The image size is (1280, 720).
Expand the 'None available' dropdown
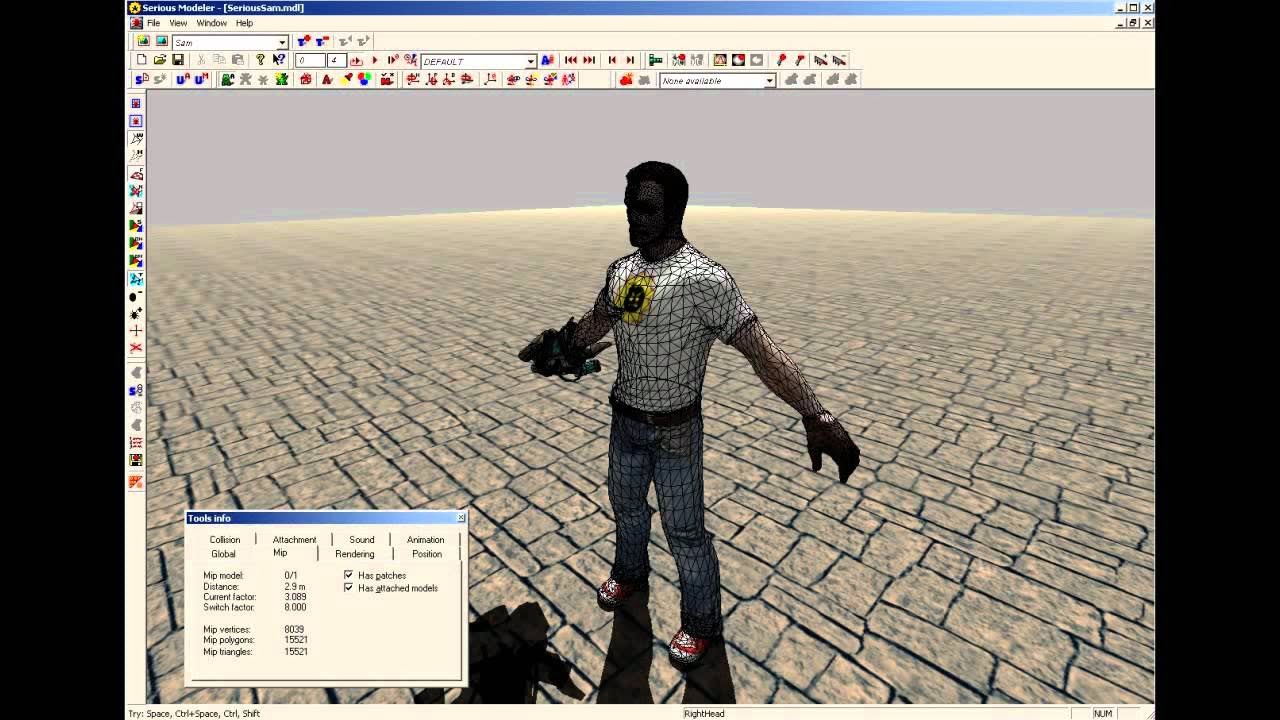tap(770, 80)
